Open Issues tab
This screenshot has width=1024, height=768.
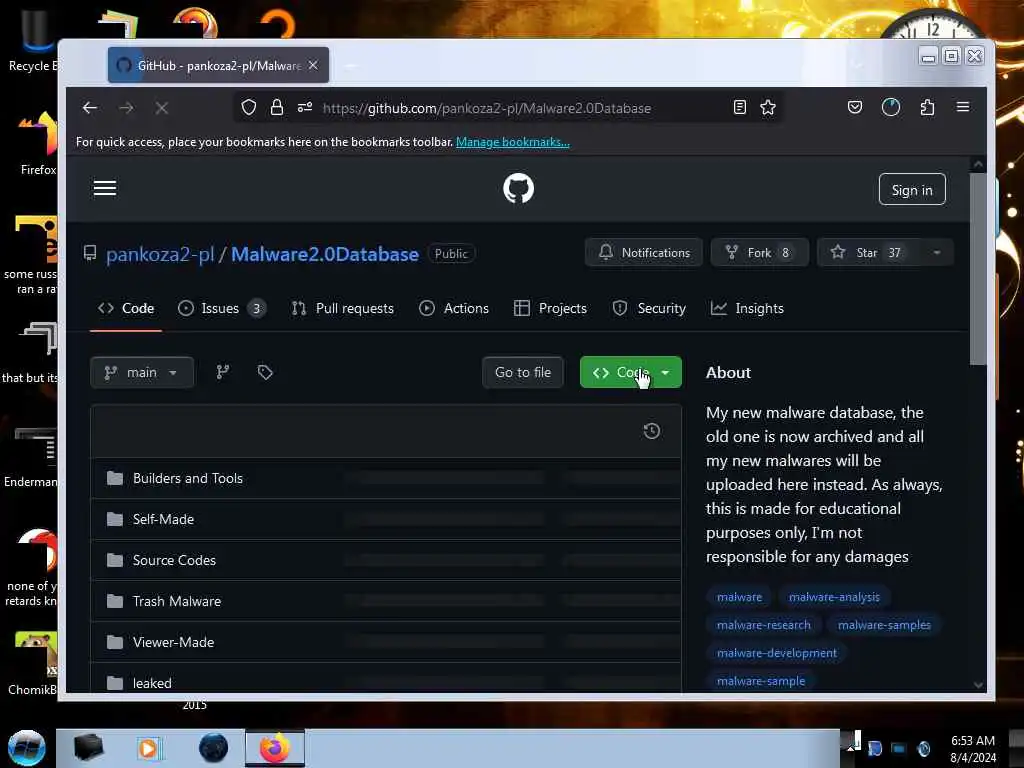tap(222, 308)
